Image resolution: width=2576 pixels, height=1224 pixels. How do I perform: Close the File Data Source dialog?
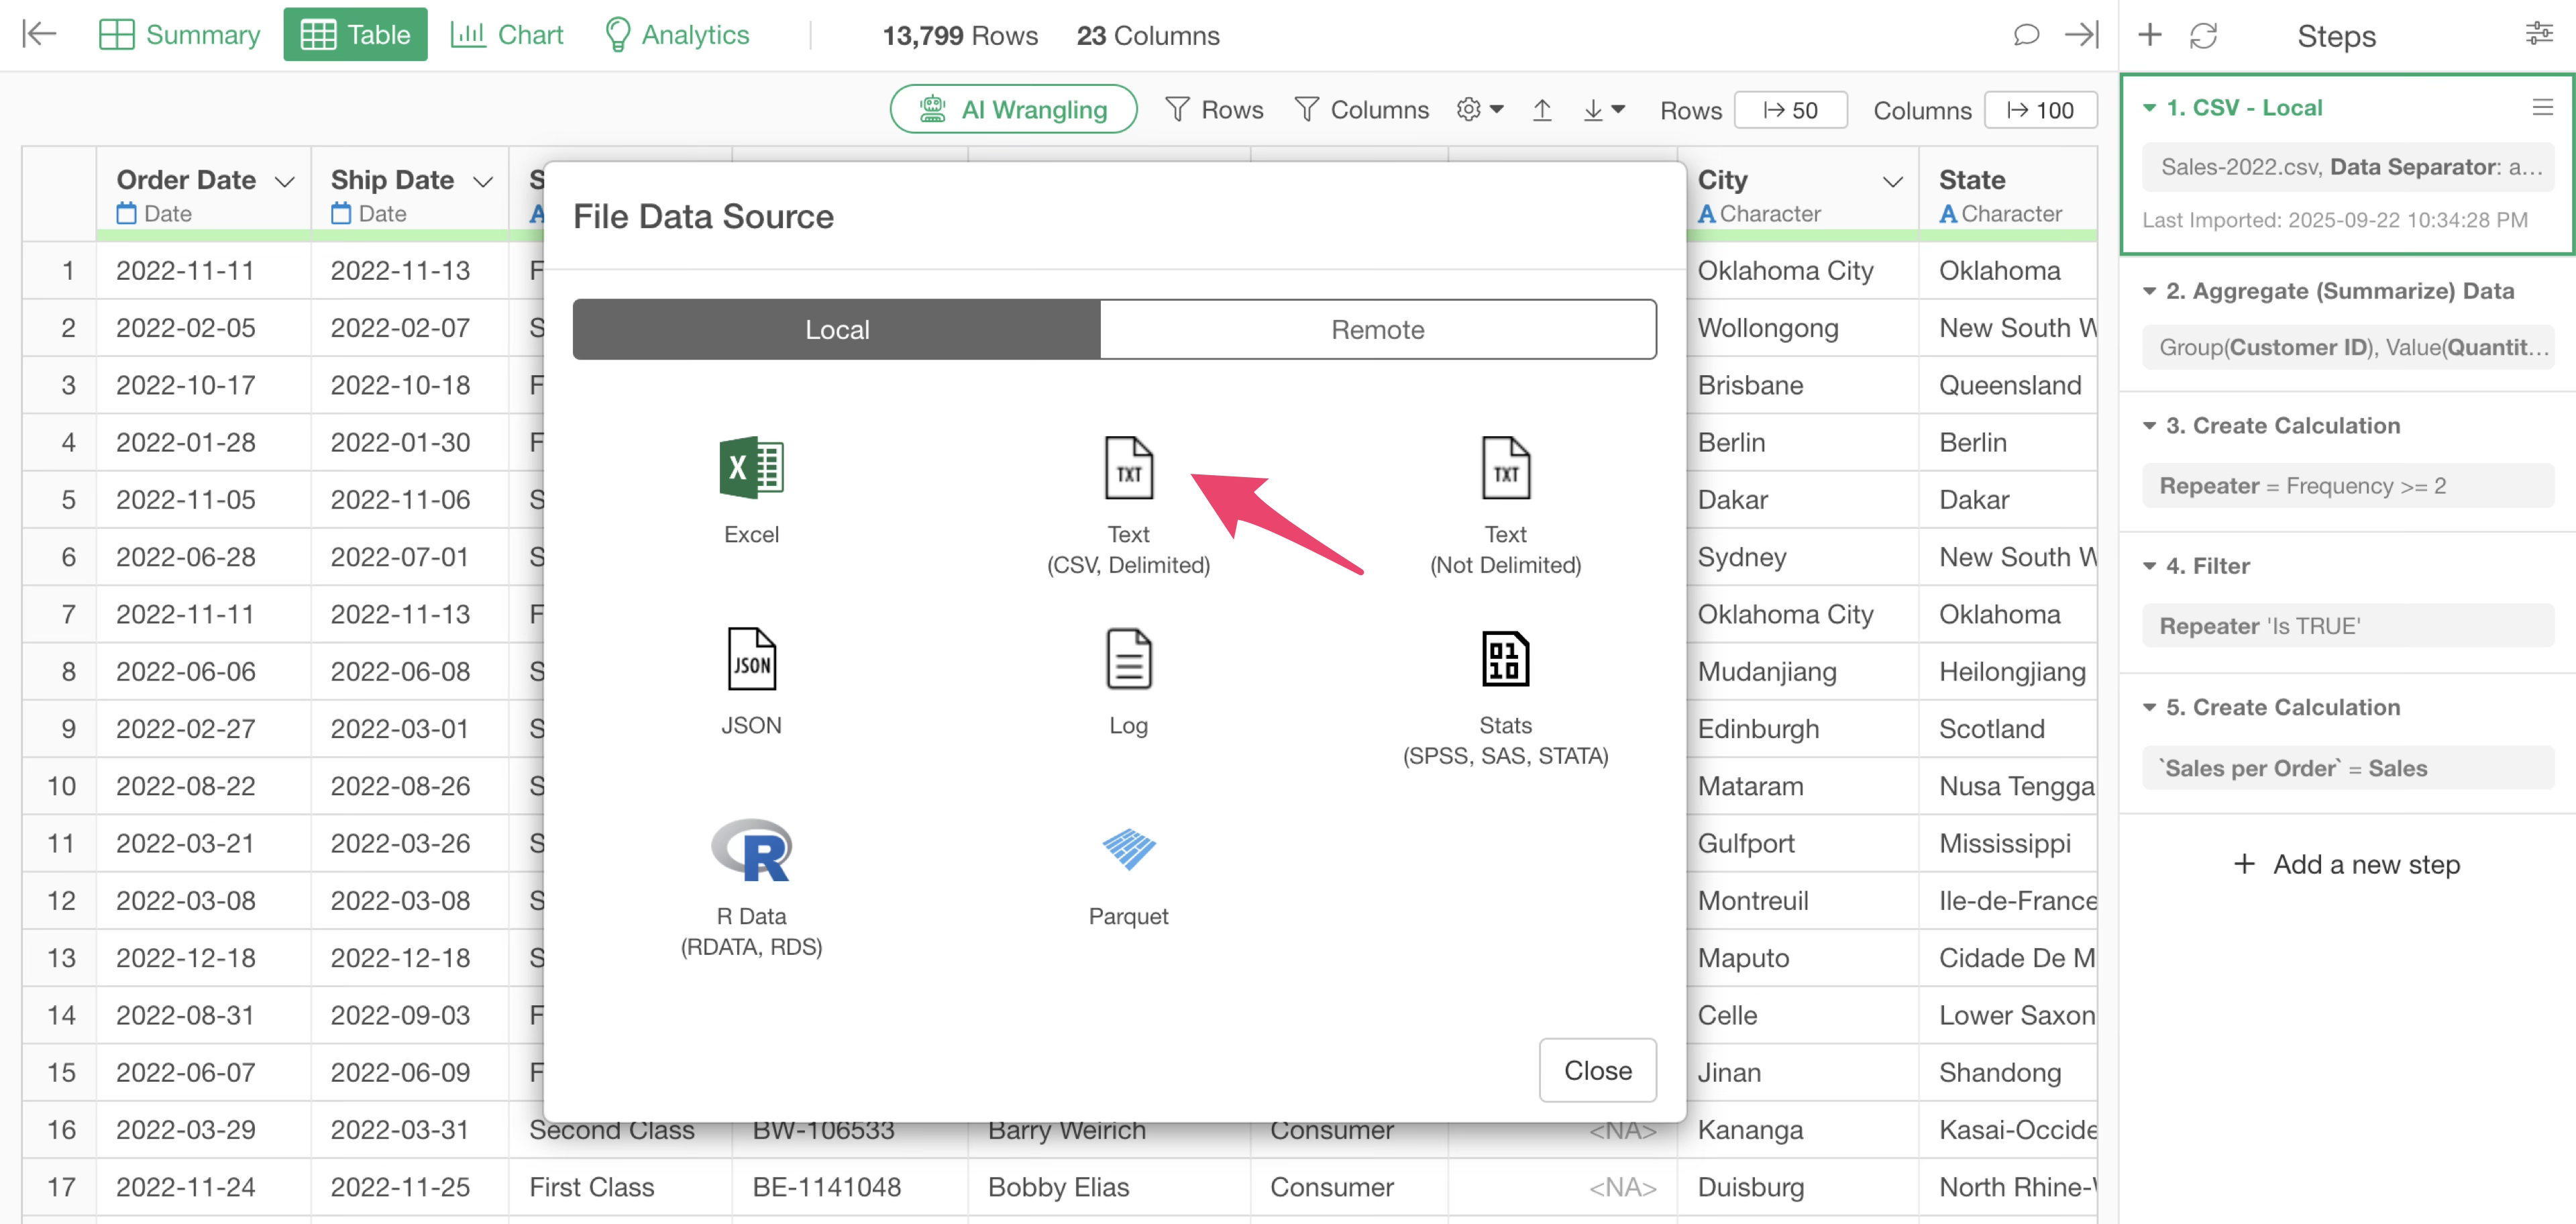coord(1597,1070)
